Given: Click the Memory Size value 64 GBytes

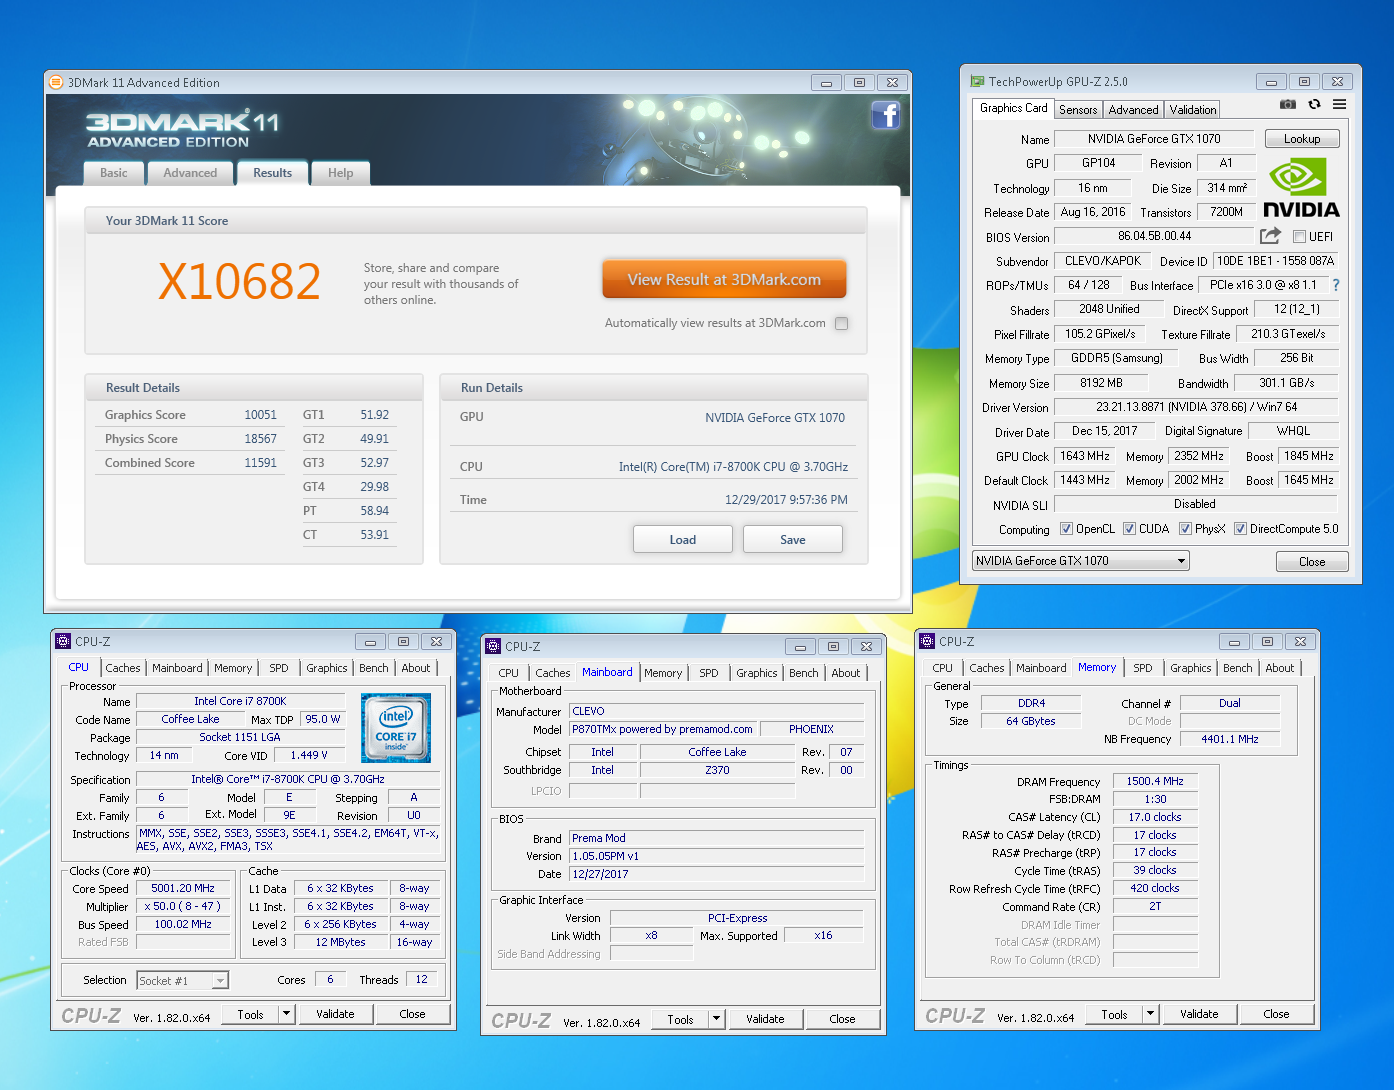Looking at the screenshot, I should pyautogui.click(x=1030, y=721).
